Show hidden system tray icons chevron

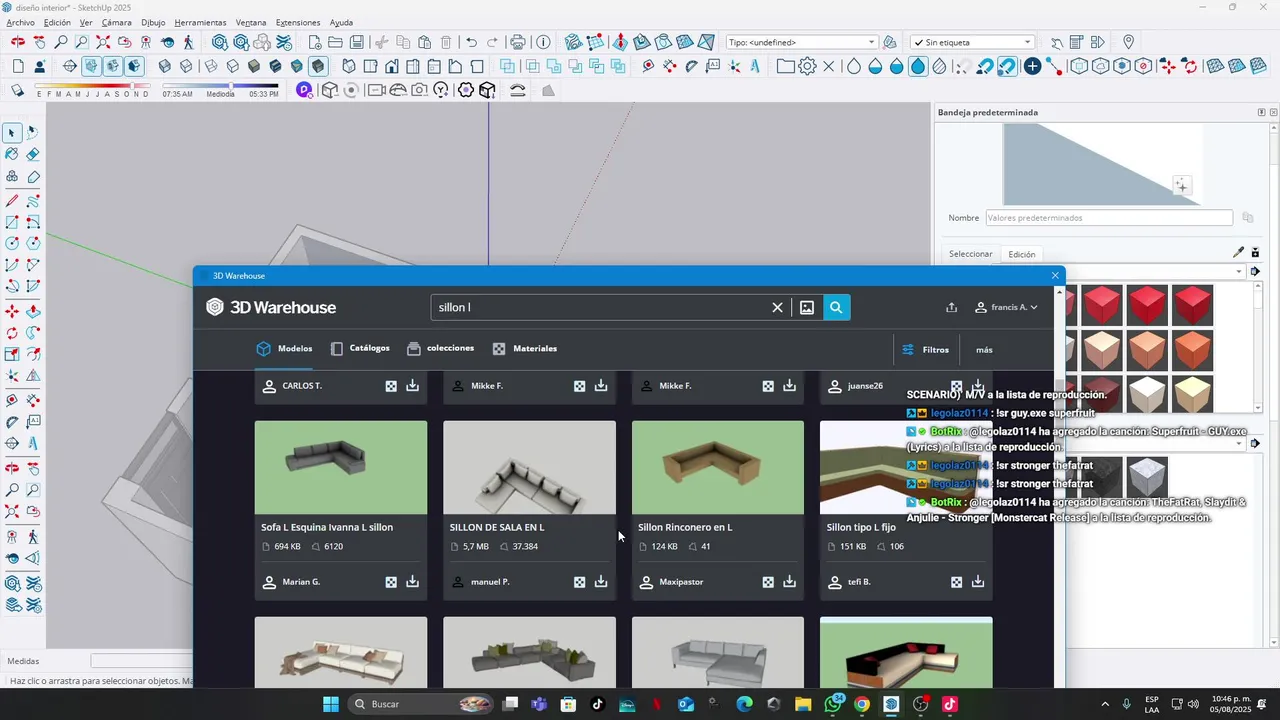click(1105, 704)
